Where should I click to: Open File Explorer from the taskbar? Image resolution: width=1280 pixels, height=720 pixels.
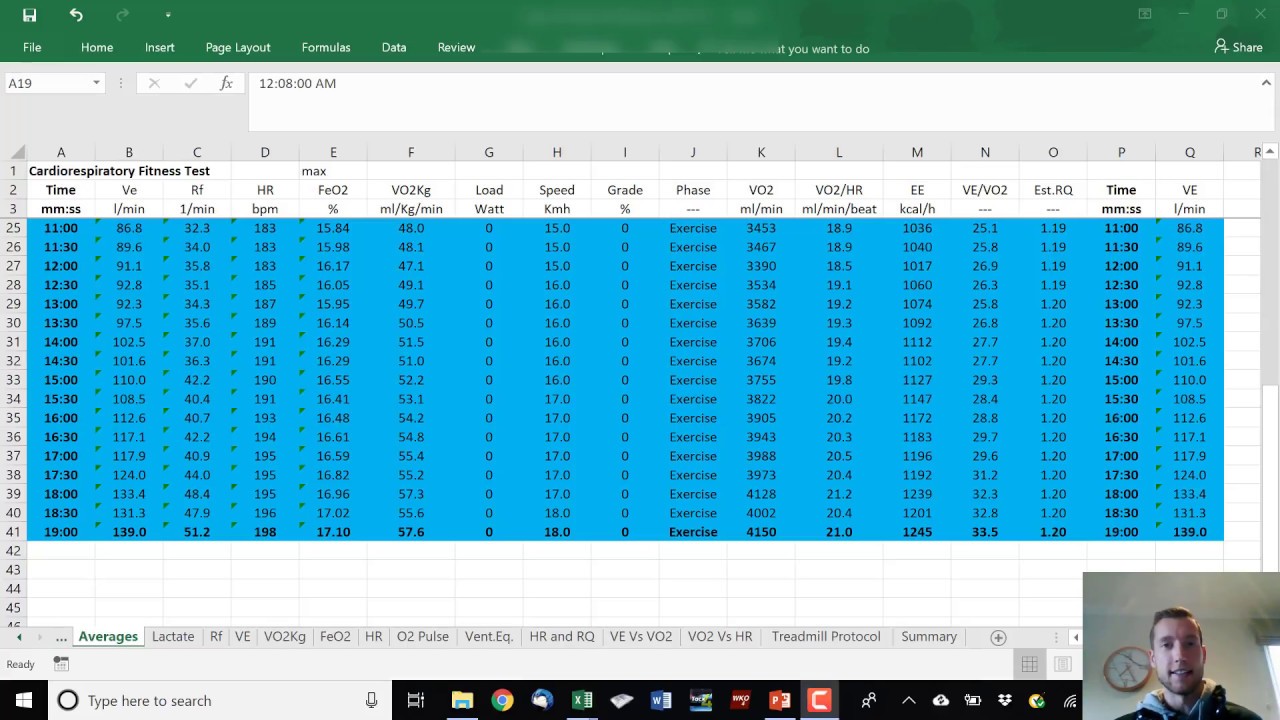coord(462,700)
